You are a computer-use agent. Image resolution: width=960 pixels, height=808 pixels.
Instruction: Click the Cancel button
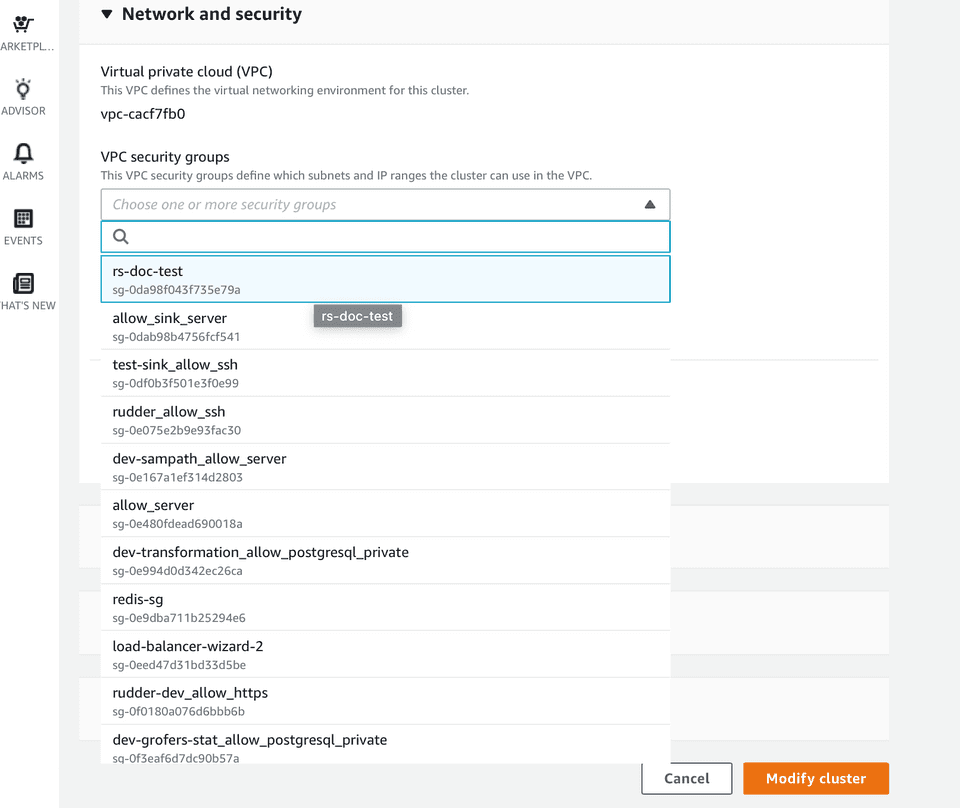click(x=686, y=779)
